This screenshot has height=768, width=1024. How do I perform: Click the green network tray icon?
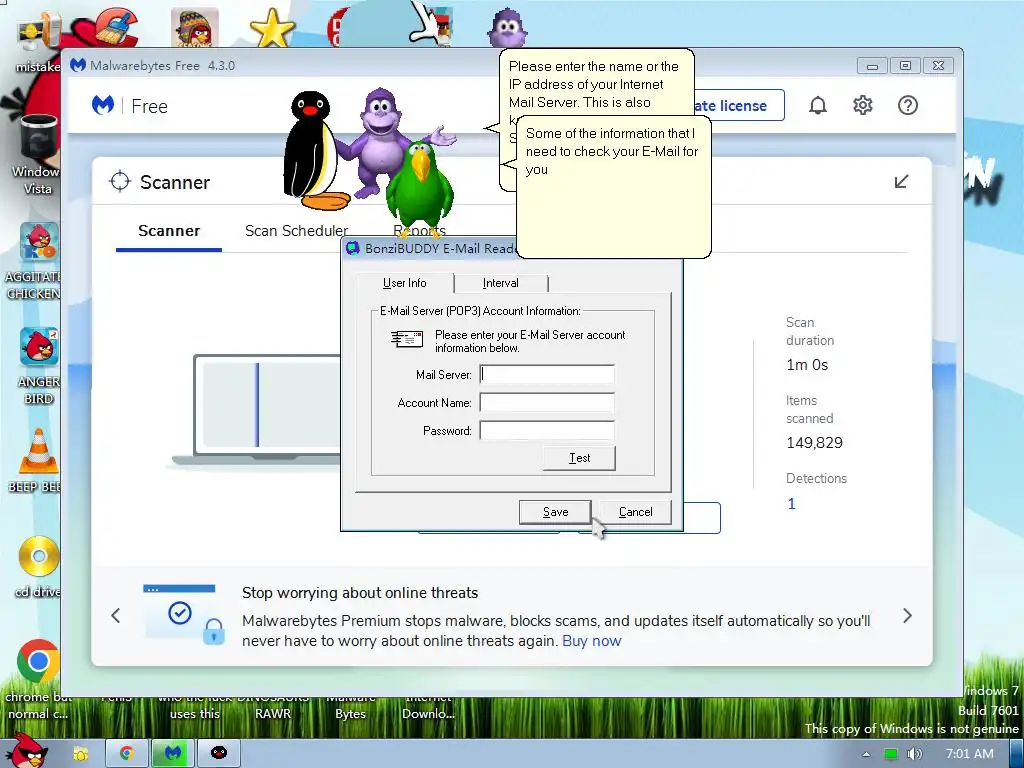point(890,754)
